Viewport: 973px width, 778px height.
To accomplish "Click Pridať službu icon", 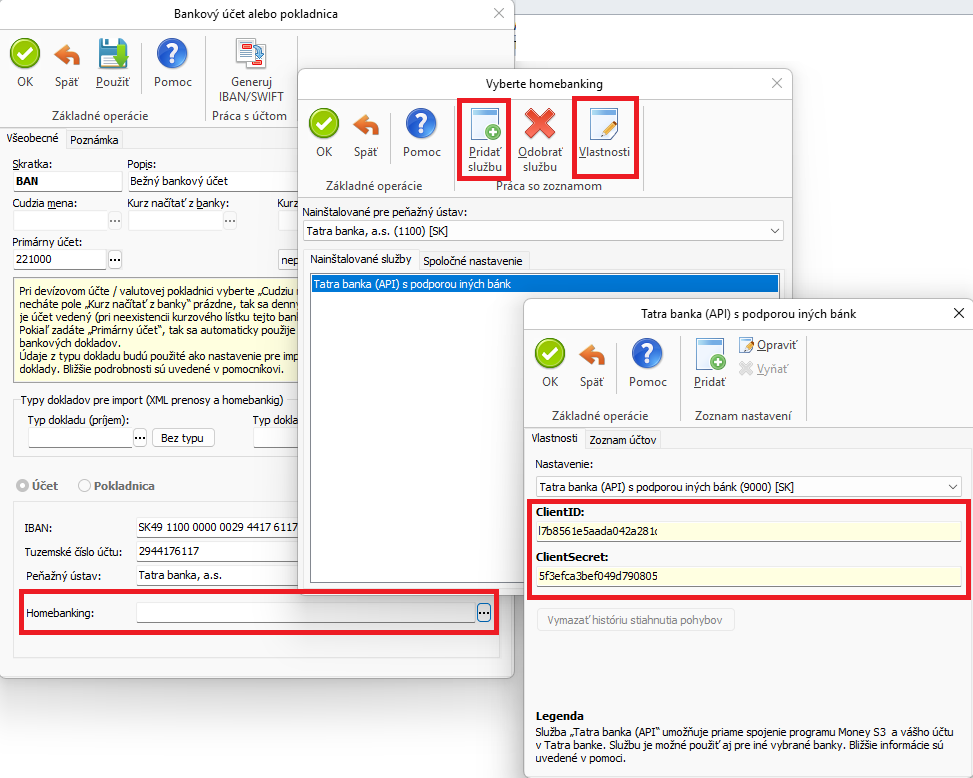I will click(x=485, y=126).
